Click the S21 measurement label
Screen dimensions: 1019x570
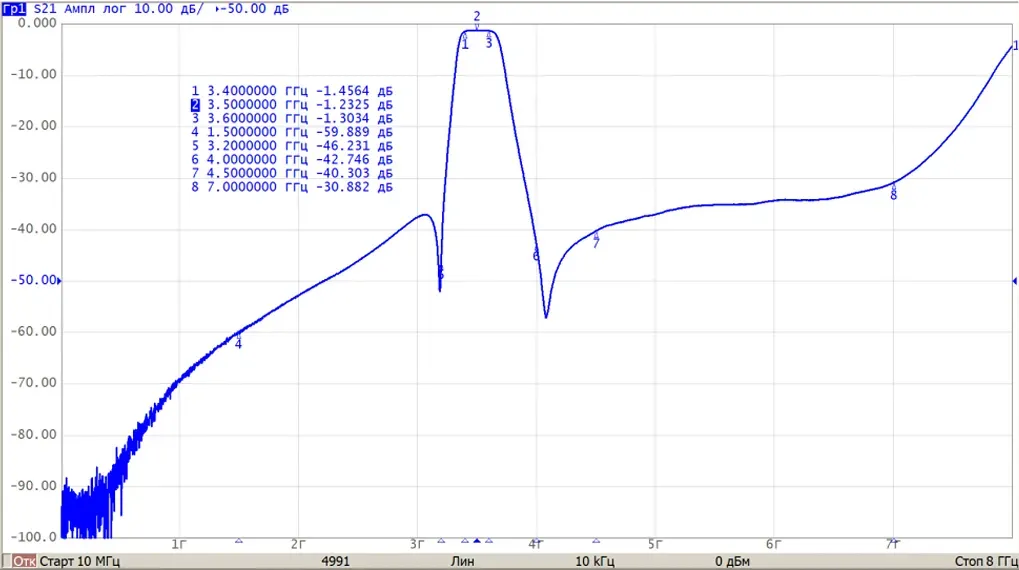[45, 9]
